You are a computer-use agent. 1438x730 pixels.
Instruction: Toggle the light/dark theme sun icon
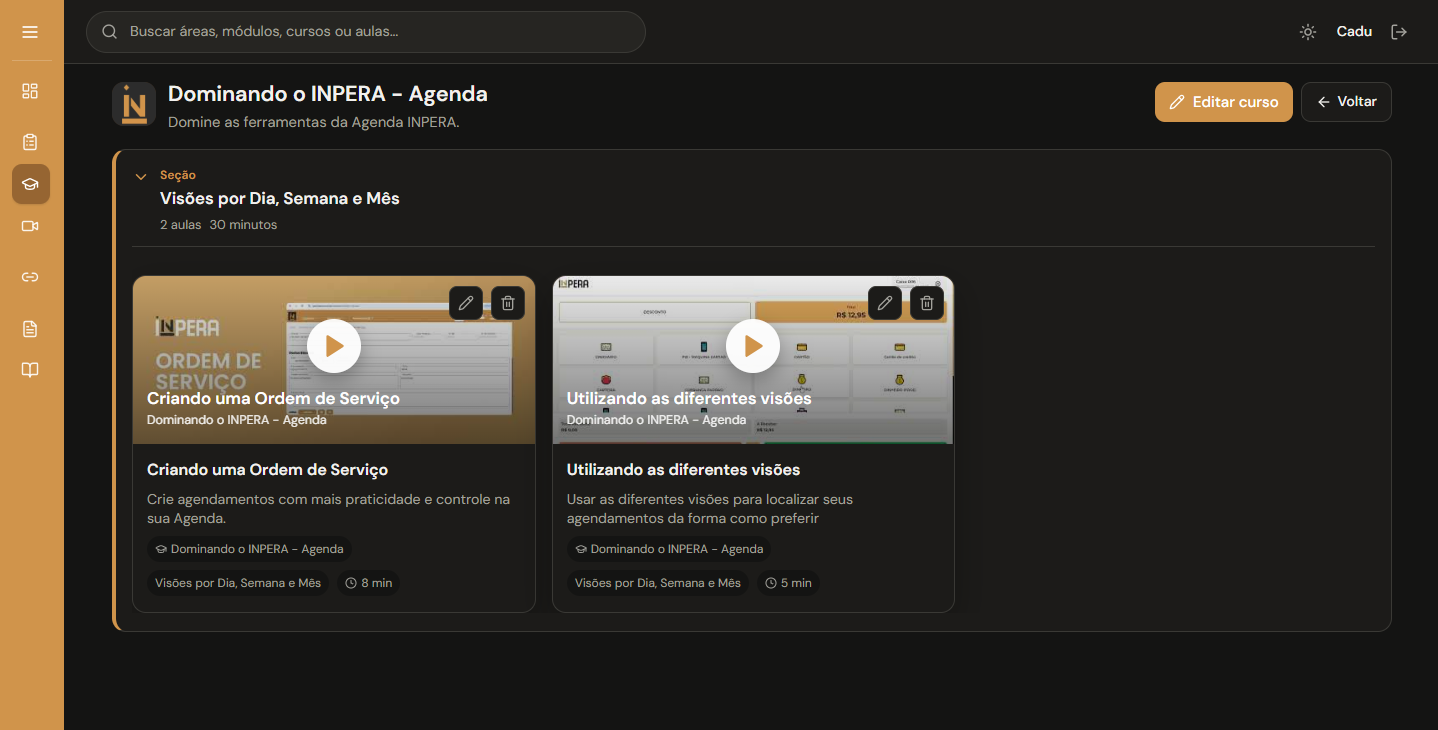[1308, 32]
